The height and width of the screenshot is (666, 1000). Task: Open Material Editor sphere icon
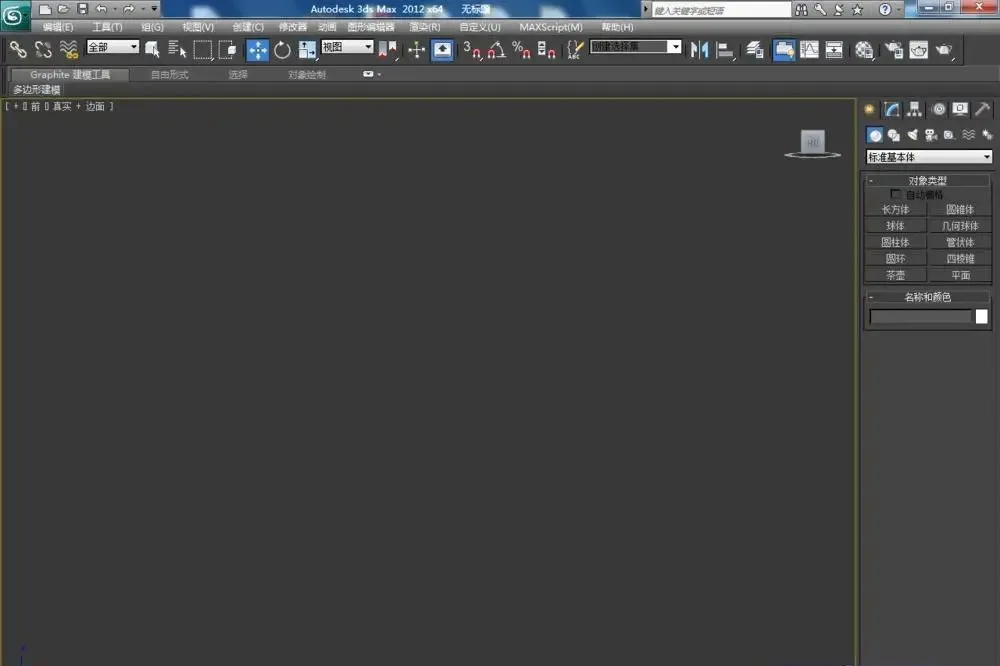pyautogui.click(x=864, y=50)
